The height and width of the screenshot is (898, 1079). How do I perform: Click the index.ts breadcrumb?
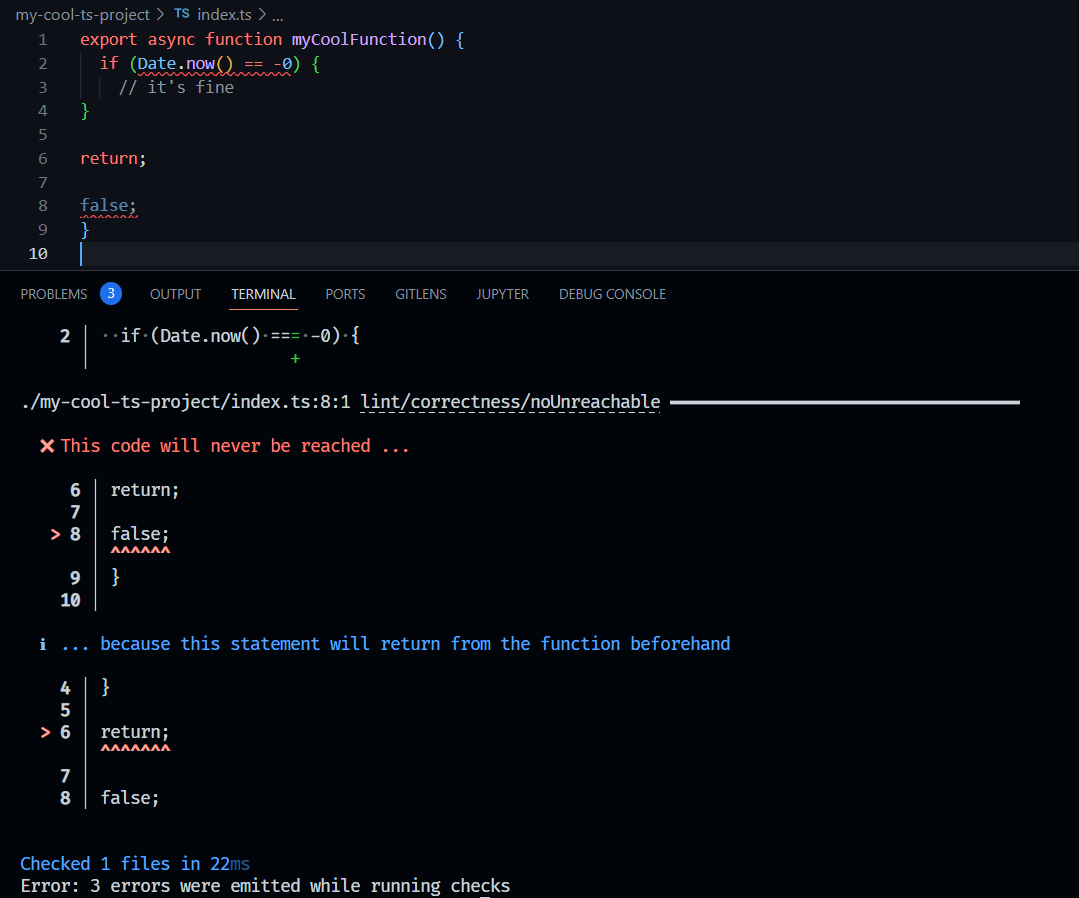coord(224,14)
